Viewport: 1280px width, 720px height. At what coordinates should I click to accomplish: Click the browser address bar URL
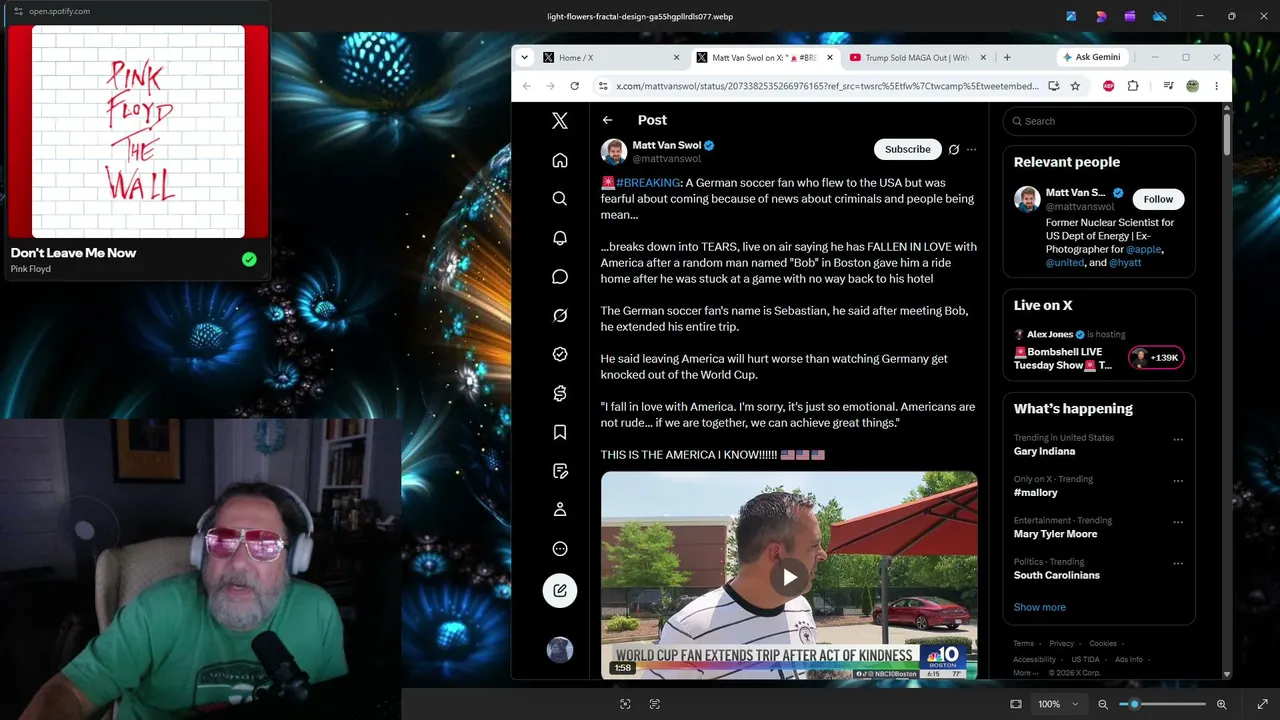[829, 86]
